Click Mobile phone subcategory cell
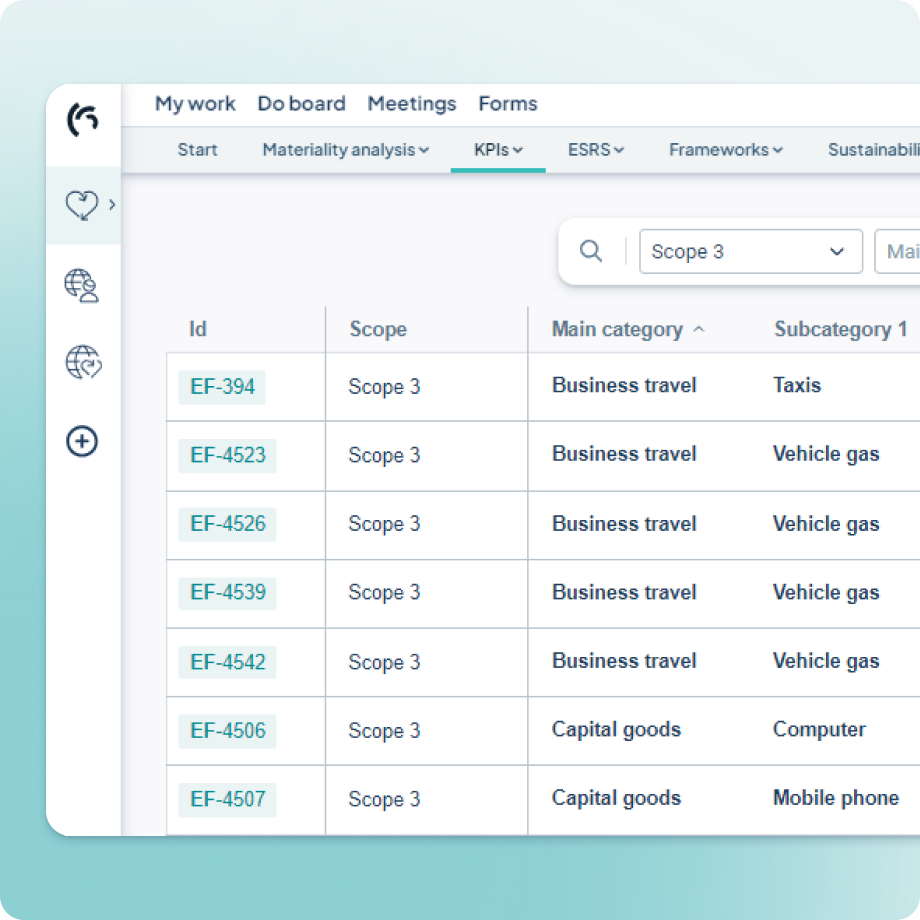Viewport: 920px width, 920px height. click(836, 798)
